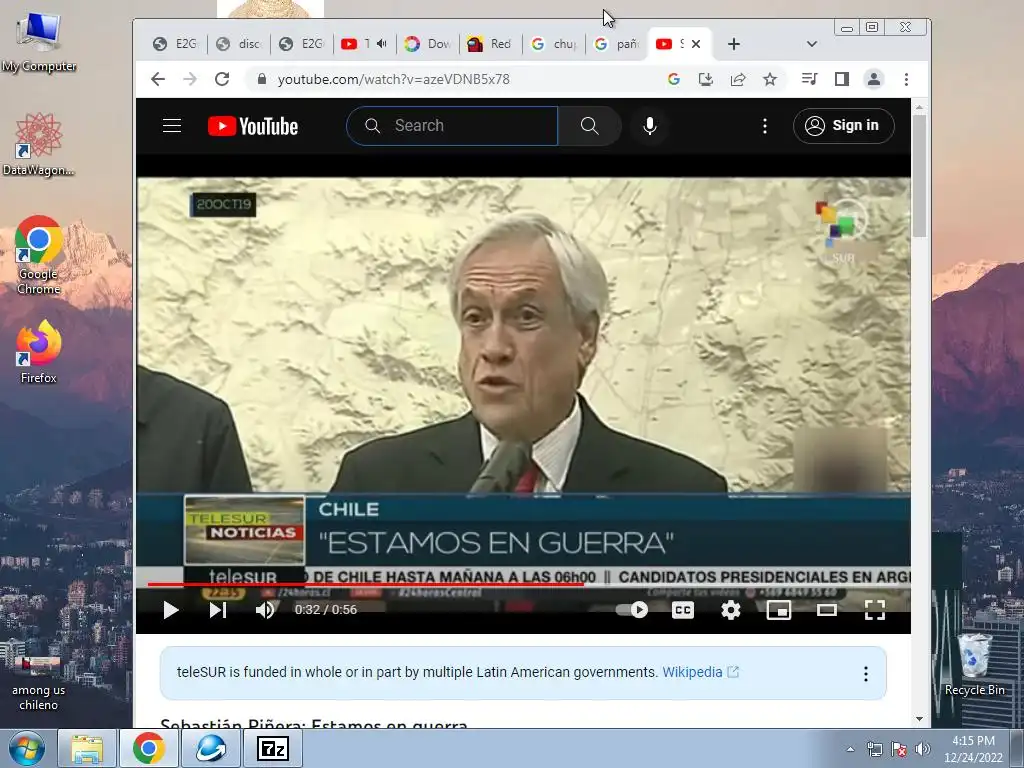Activate miniplayer mode
This screenshot has height=768, width=1024.
(x=778, y=610)
